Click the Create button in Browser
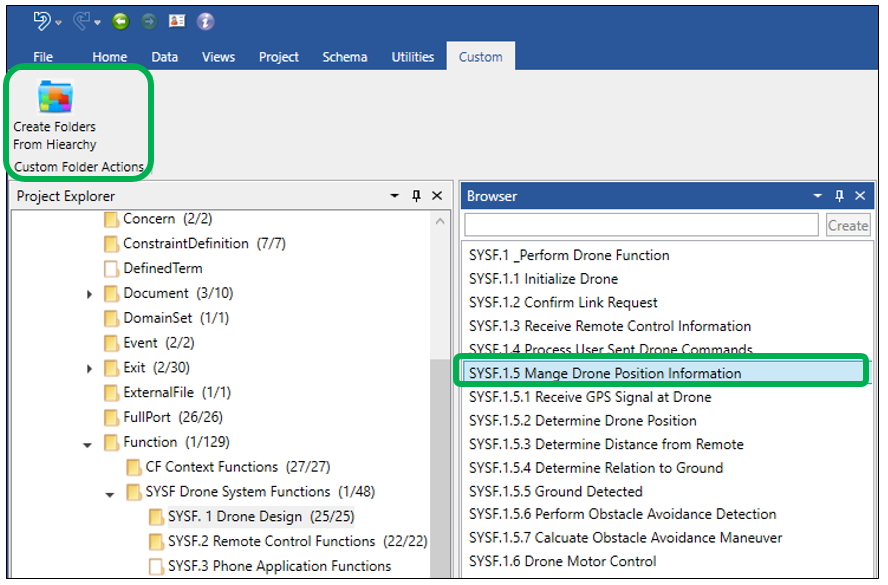The height and width of the screenshot is (585, 888). click(x=847, y=225)
